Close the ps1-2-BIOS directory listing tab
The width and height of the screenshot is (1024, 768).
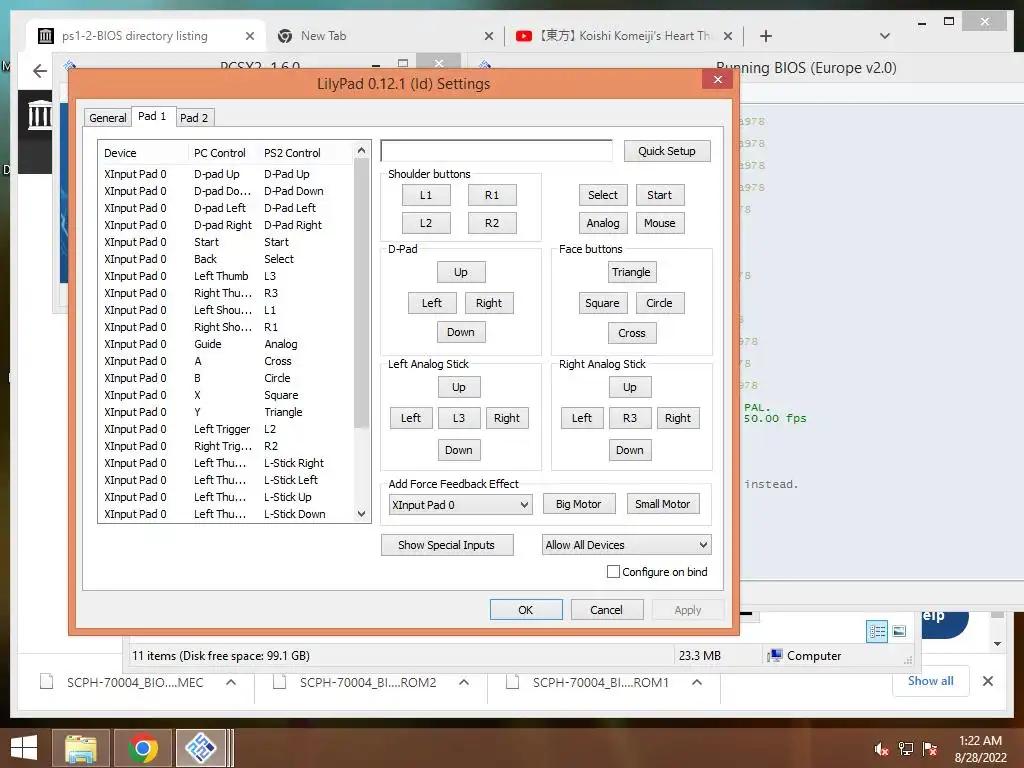tap(249, 36)
